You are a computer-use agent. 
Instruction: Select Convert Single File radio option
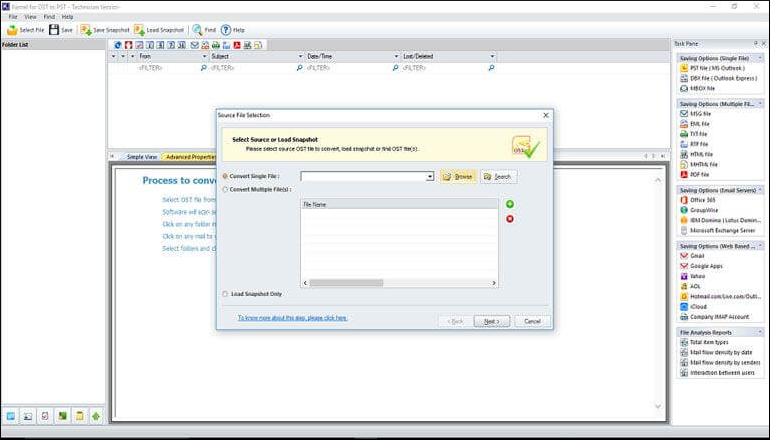pyautogui.click(x=225, y=176)
